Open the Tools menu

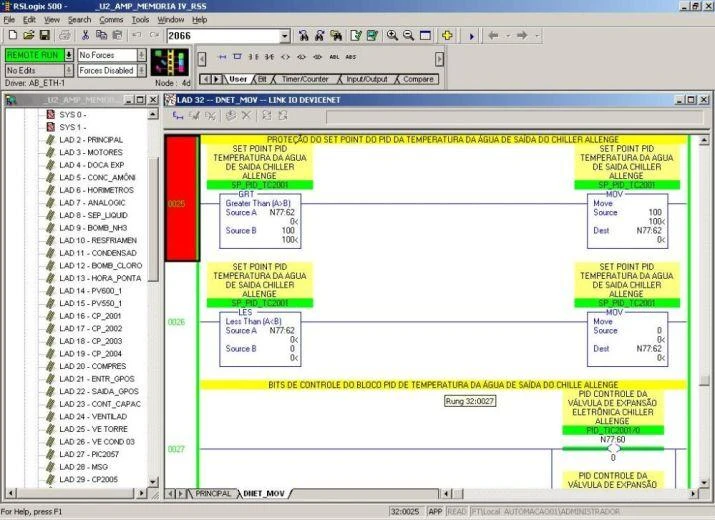140,20
